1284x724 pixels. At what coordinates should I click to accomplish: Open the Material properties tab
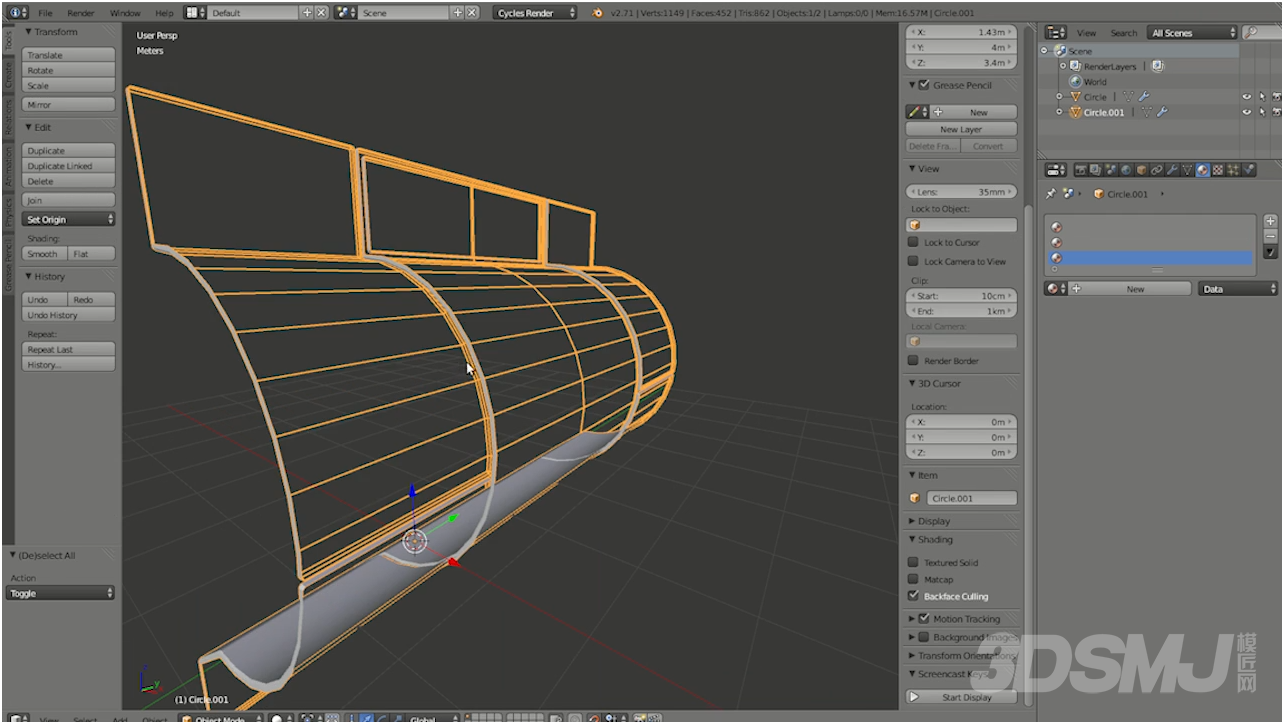(1203, 170)
